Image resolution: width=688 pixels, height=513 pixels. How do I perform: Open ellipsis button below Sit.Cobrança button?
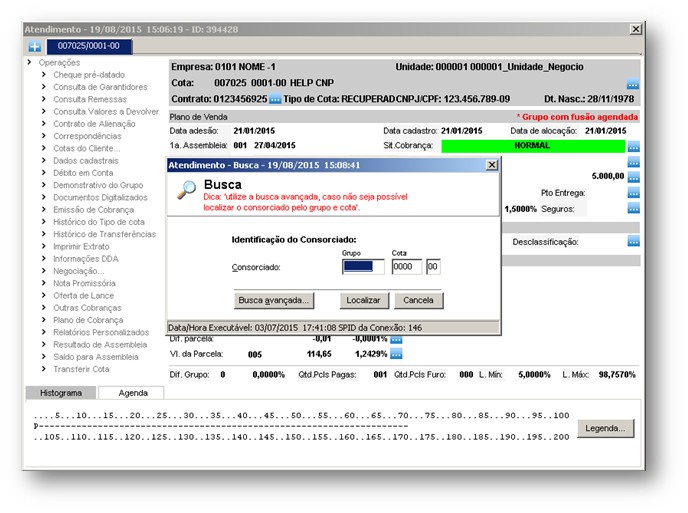[x=634, y=162]
